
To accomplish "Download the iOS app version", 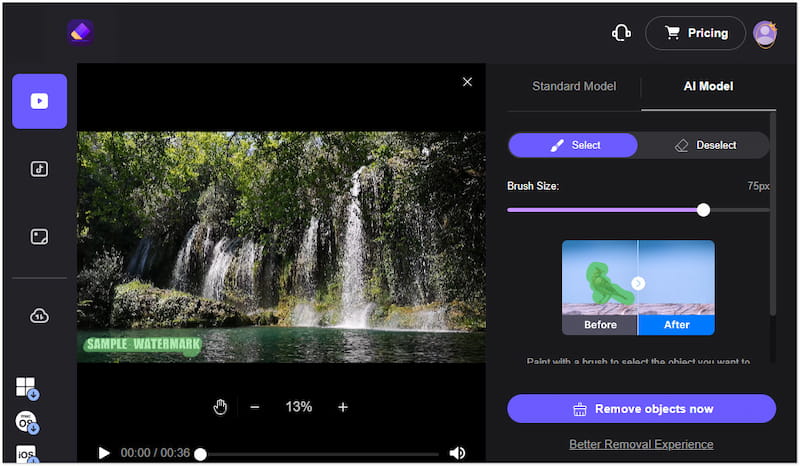I will coord(27,454).
